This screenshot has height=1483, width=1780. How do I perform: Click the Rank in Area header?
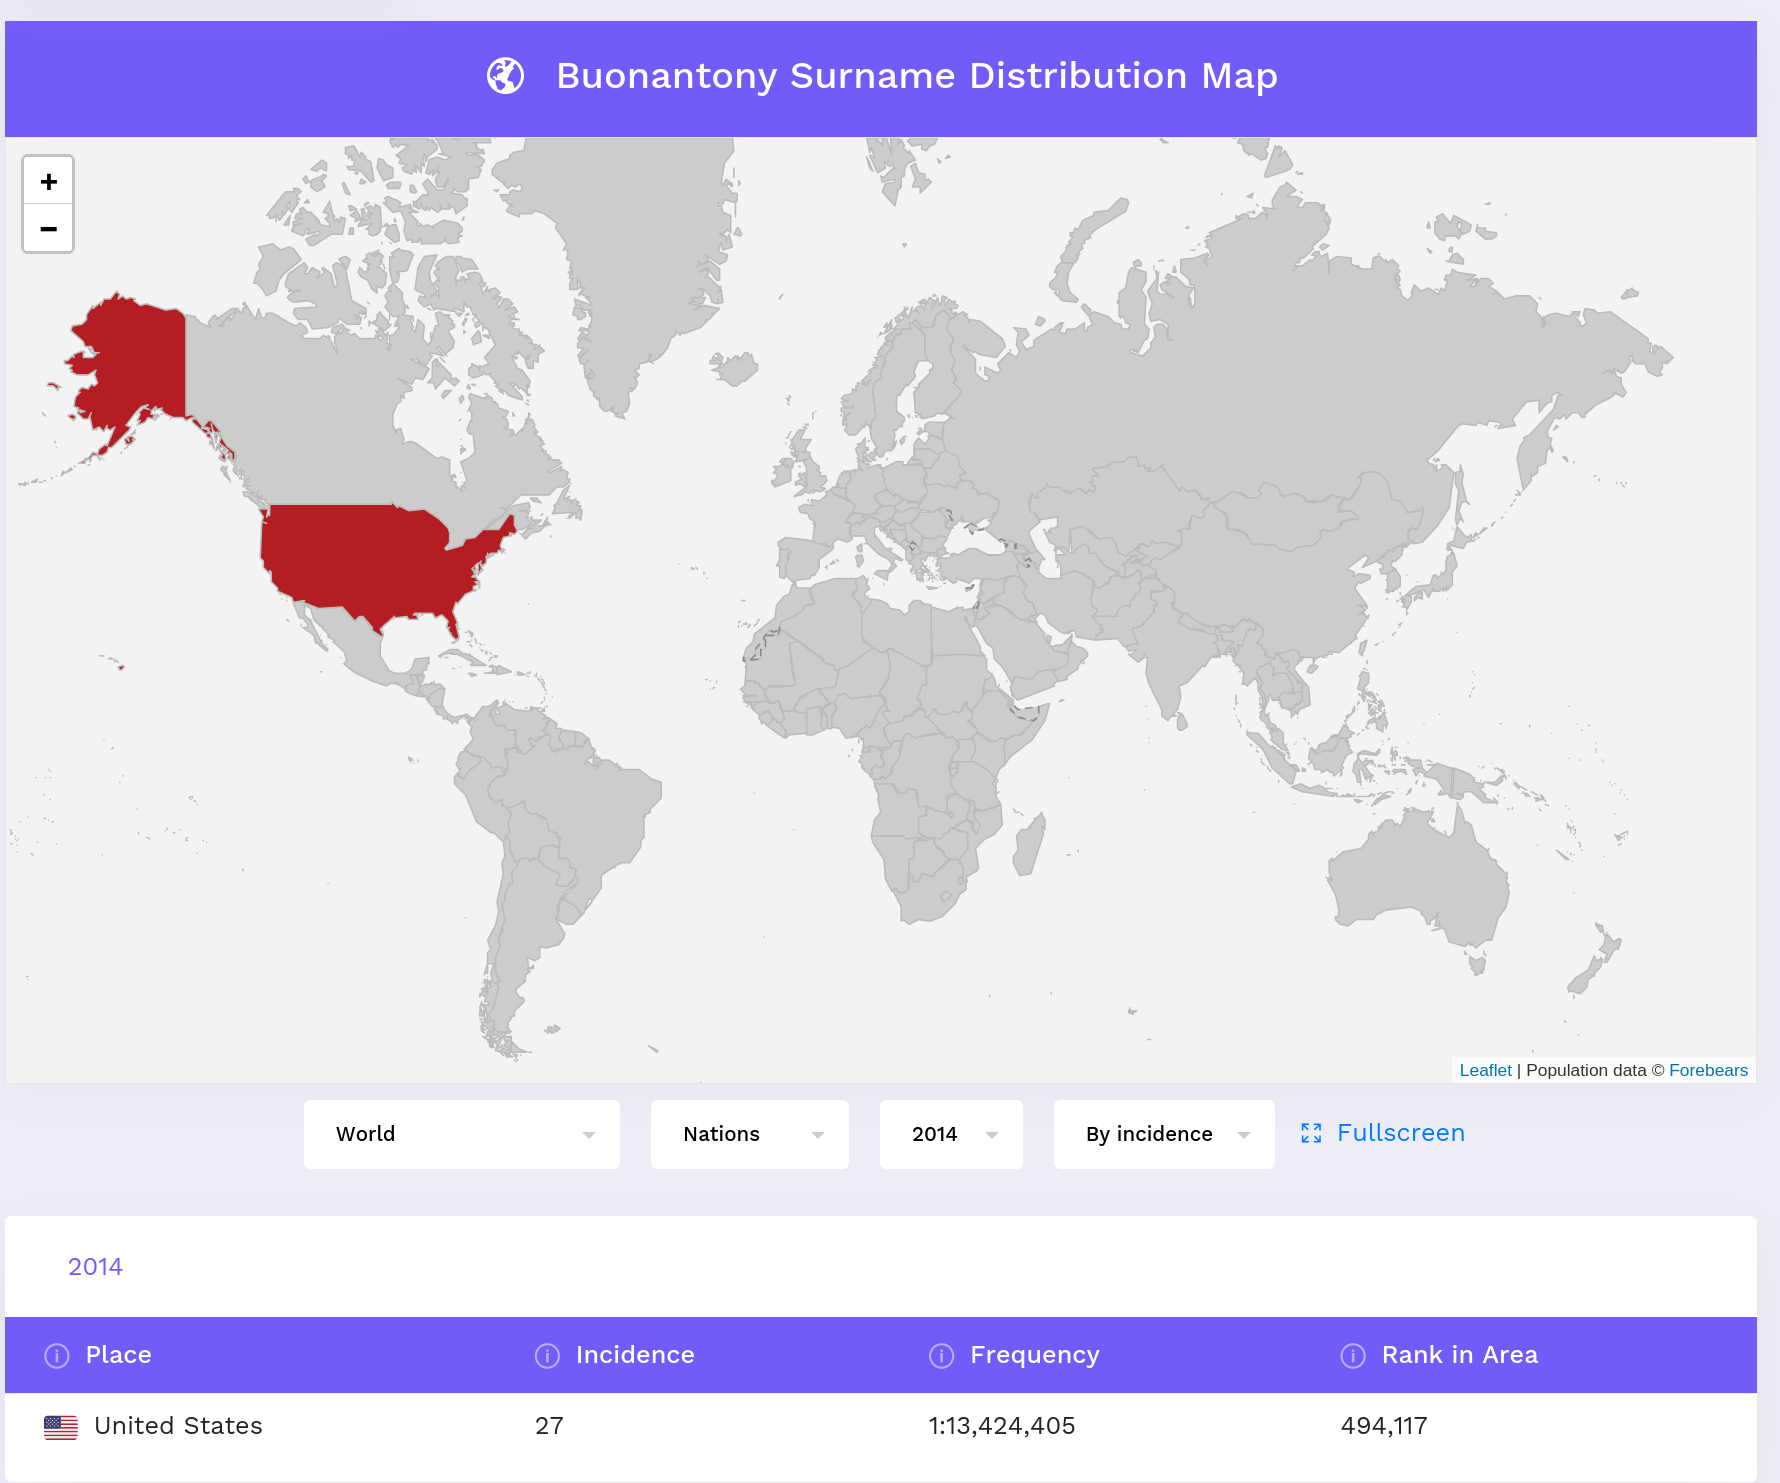1460,1355
